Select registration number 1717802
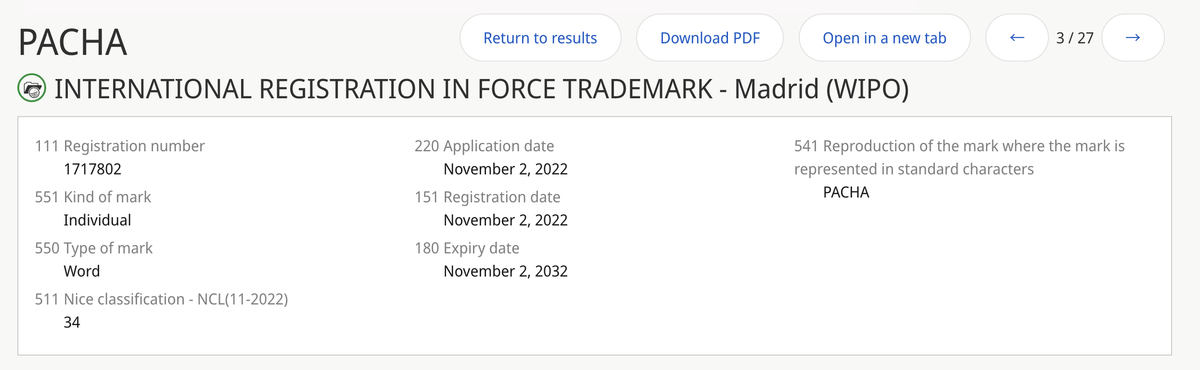Image resolution: width=1200 pixels, height=370 pixels. click(x=92, y=169)
